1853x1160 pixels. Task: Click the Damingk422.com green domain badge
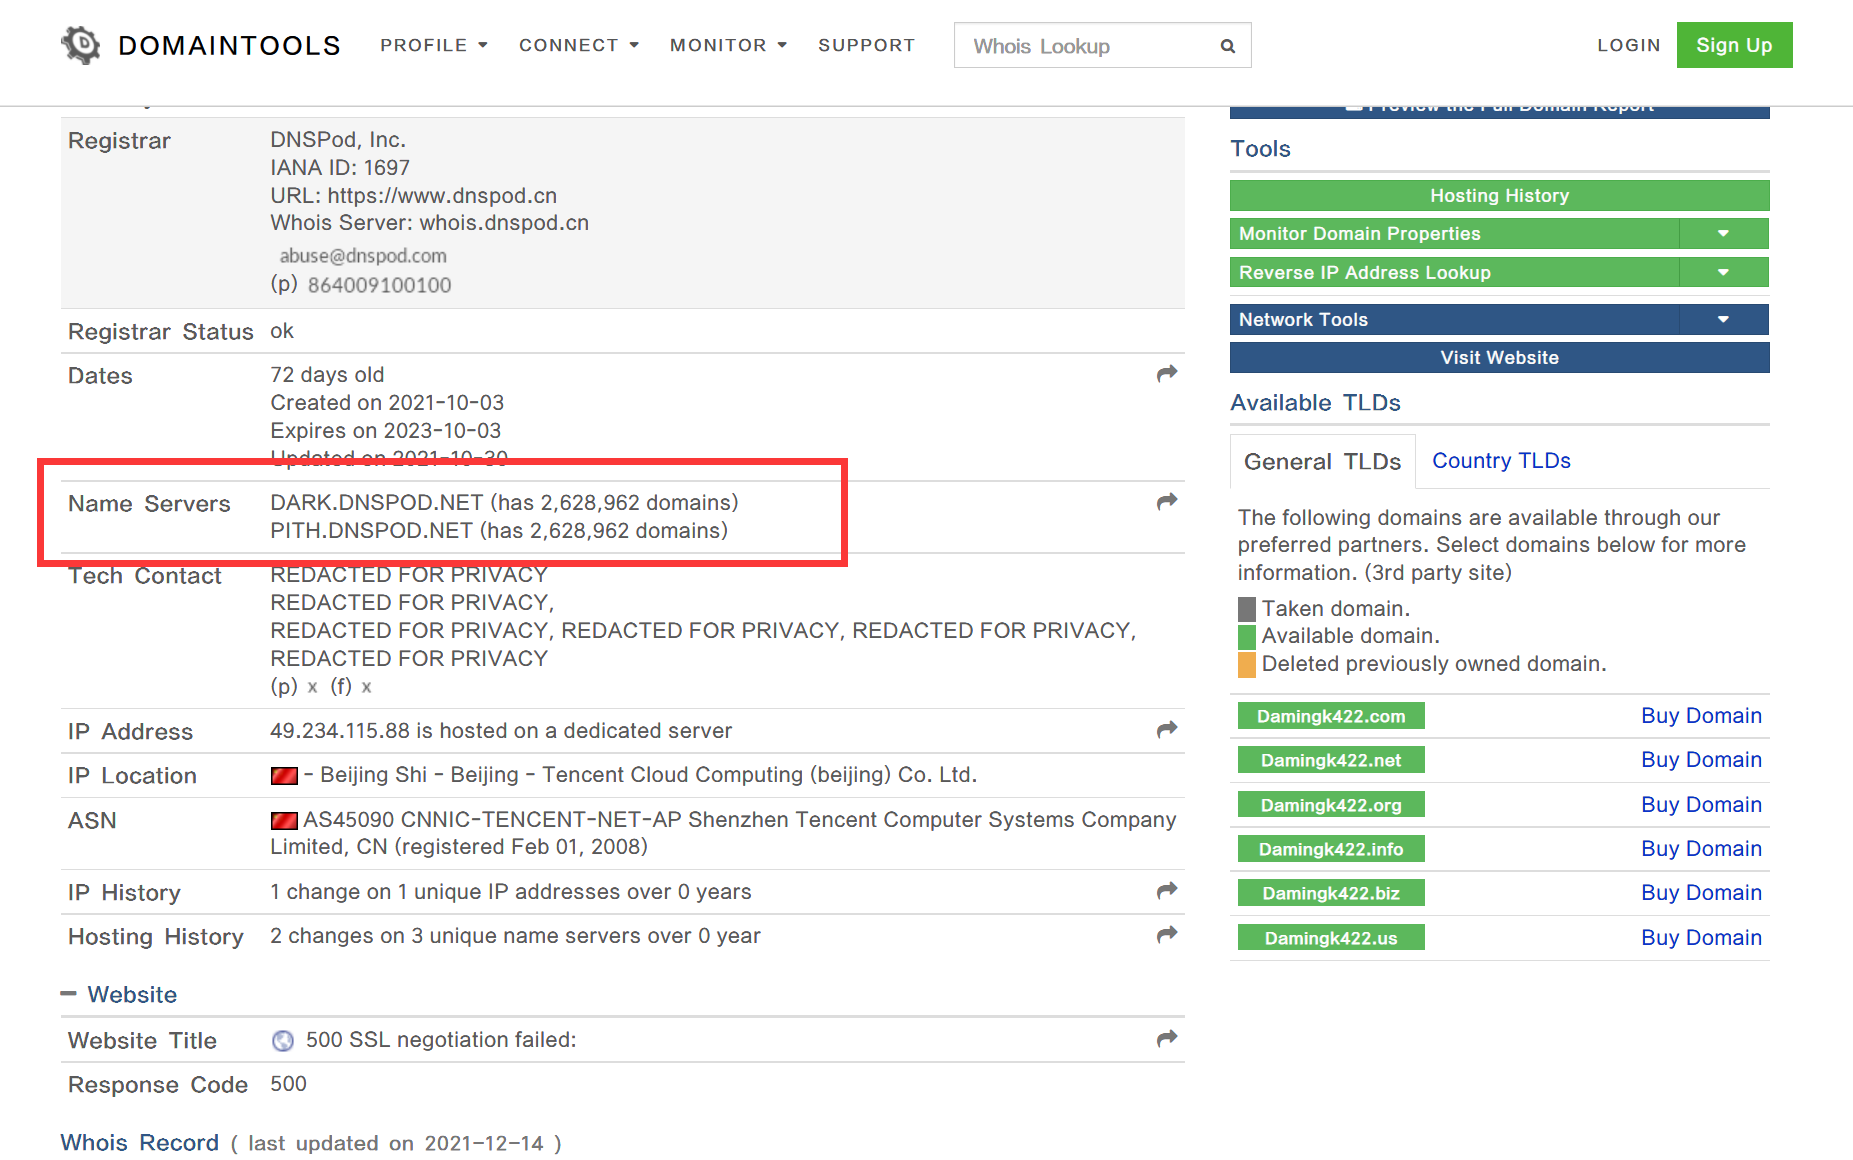pyautogui.click(x=1331, y=716)
